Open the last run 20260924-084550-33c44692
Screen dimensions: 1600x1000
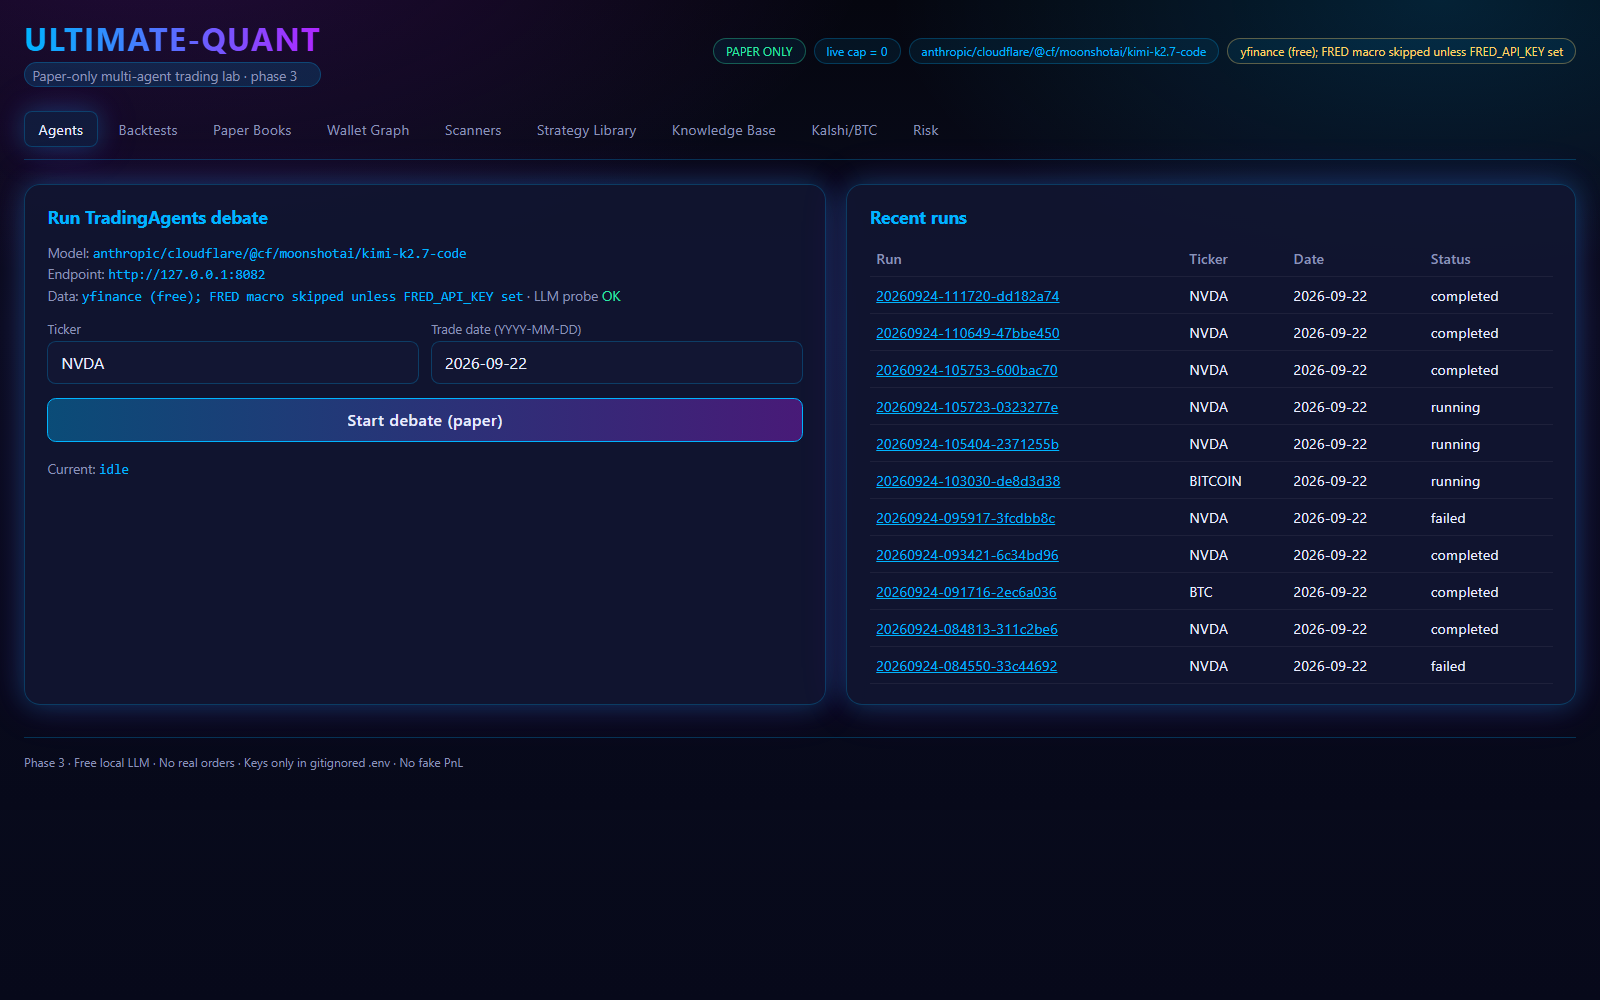(x=966, y=666)
